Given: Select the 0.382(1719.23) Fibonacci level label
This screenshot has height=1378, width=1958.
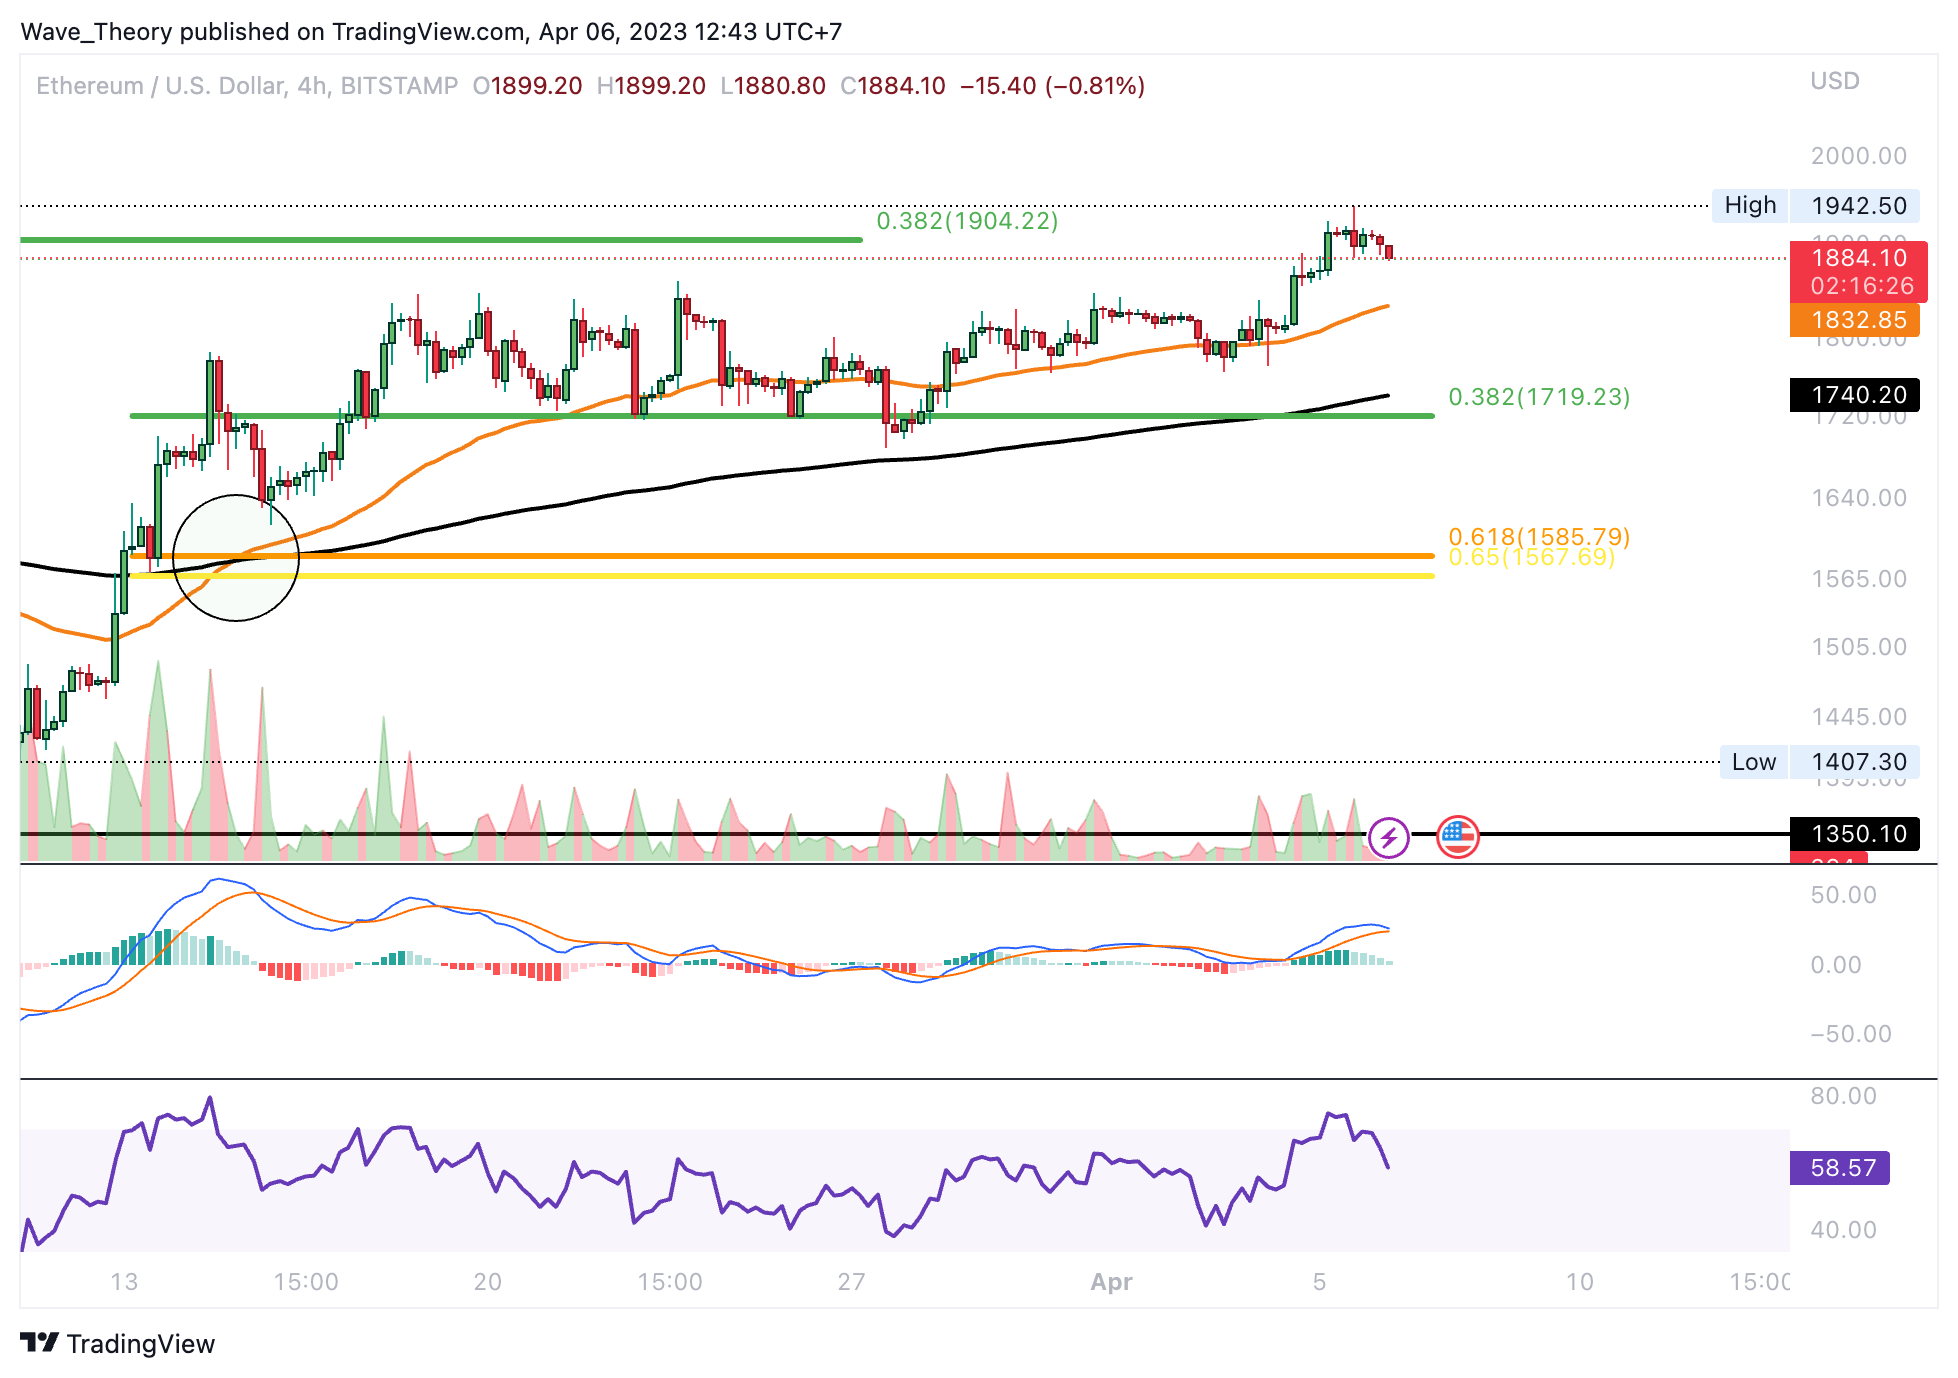Looking at the screenshot, I should click(1539, 397).
